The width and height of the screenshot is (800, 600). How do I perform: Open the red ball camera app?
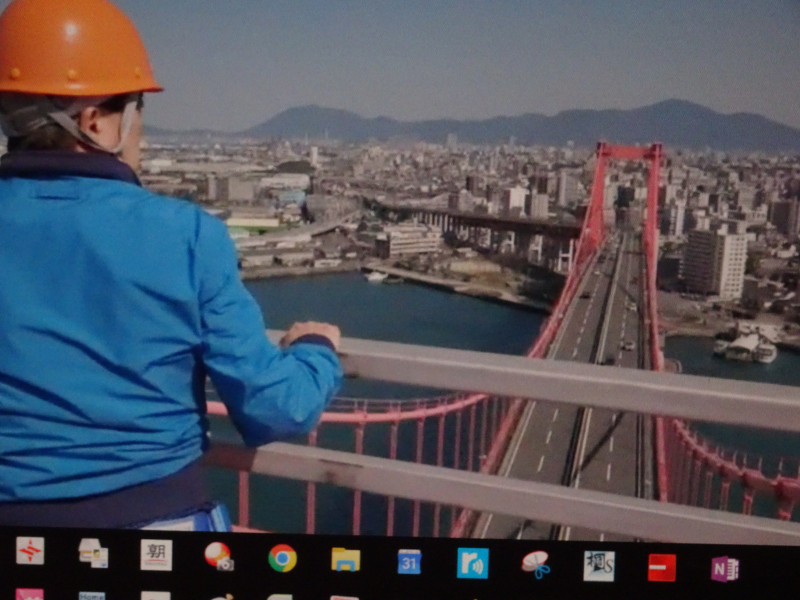(219, 556)
